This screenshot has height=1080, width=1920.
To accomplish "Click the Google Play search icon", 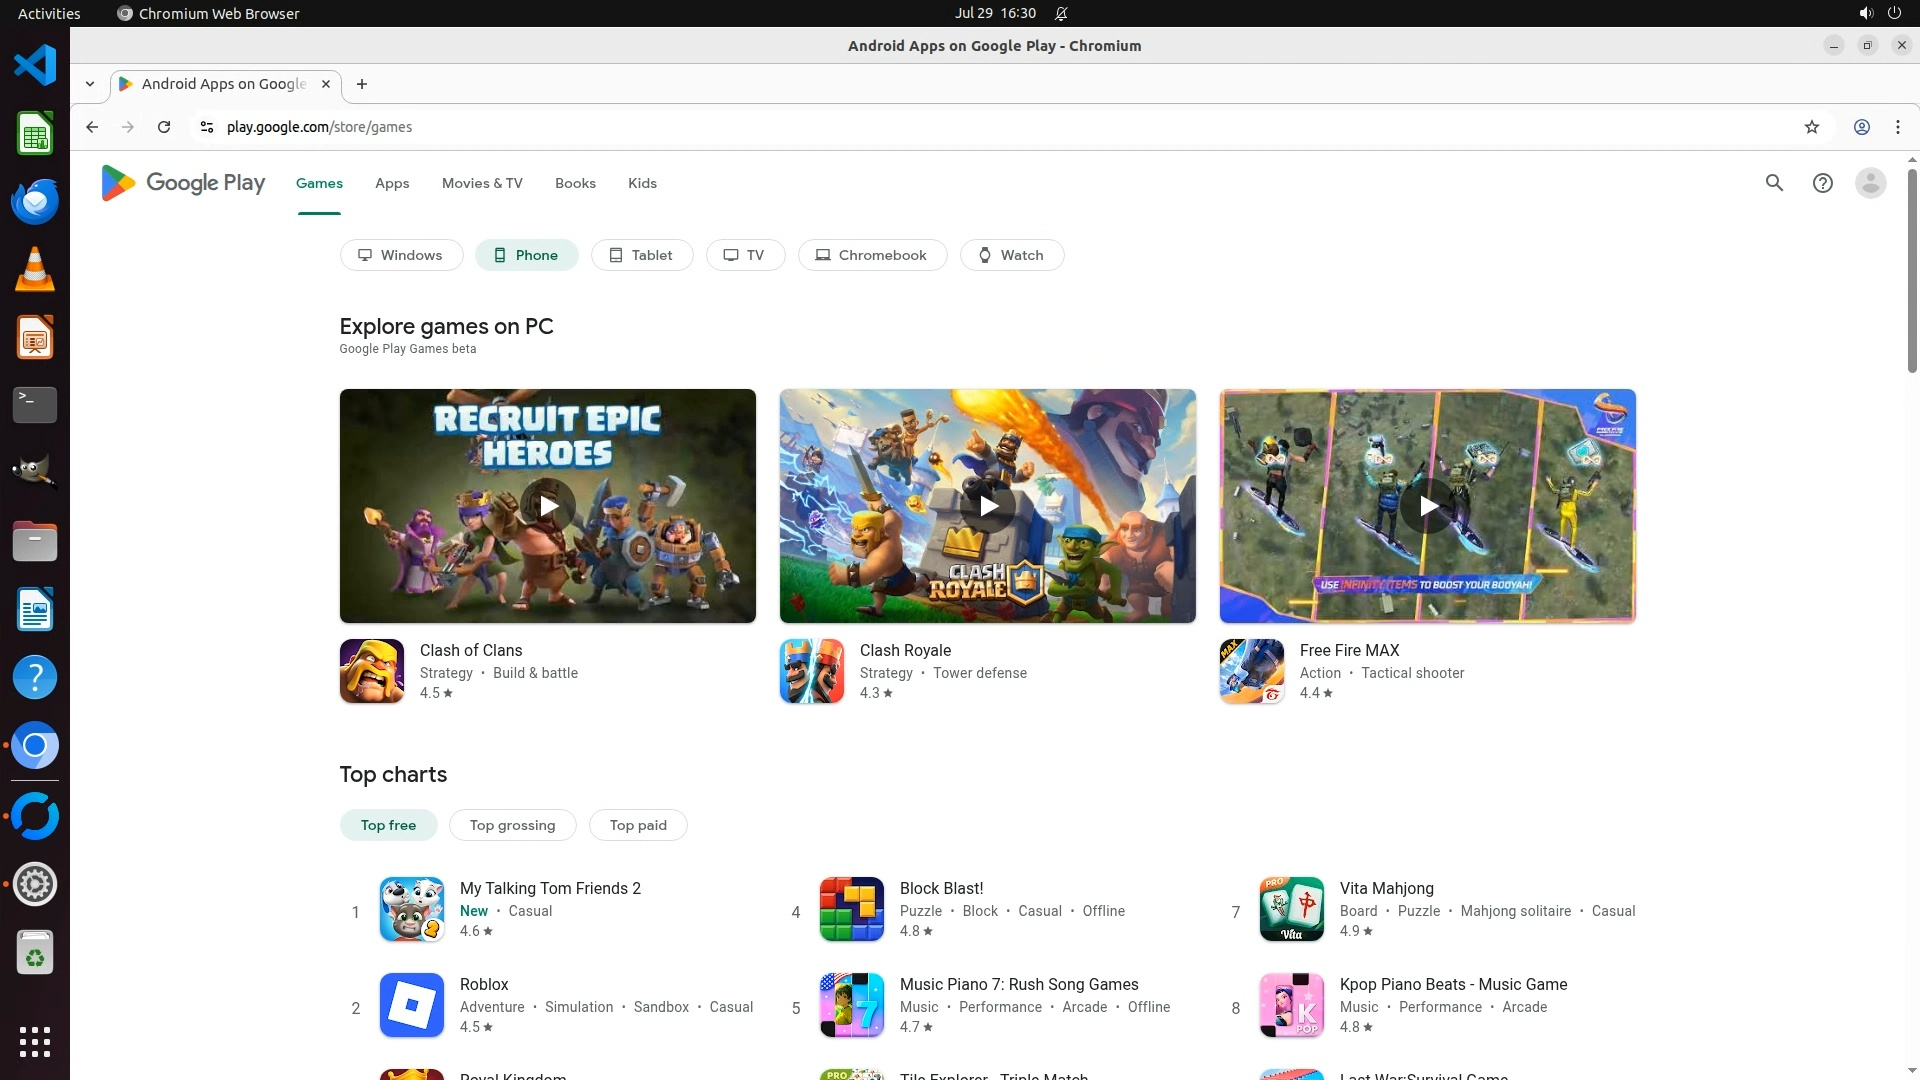I will (x=1774, y=183).
